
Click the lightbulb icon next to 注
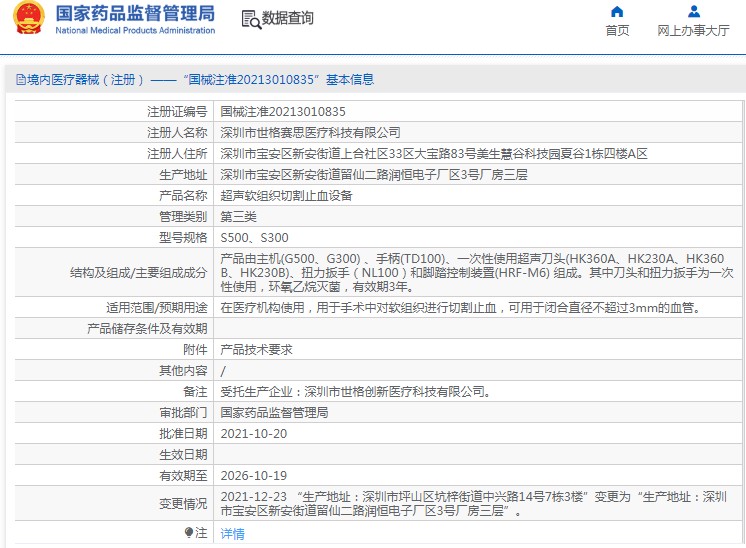189,532
